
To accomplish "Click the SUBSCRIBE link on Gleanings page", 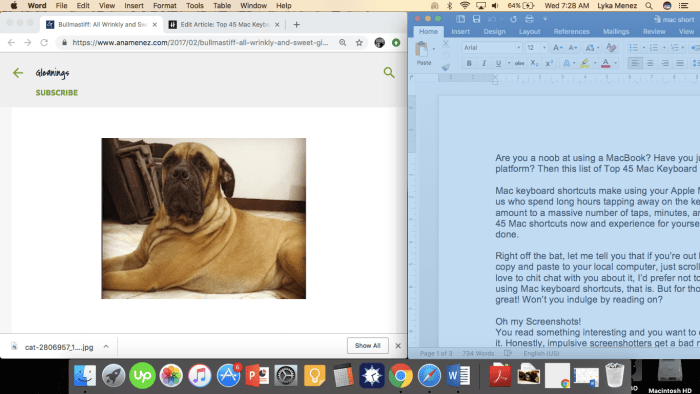I will click(x=57, y=93).
